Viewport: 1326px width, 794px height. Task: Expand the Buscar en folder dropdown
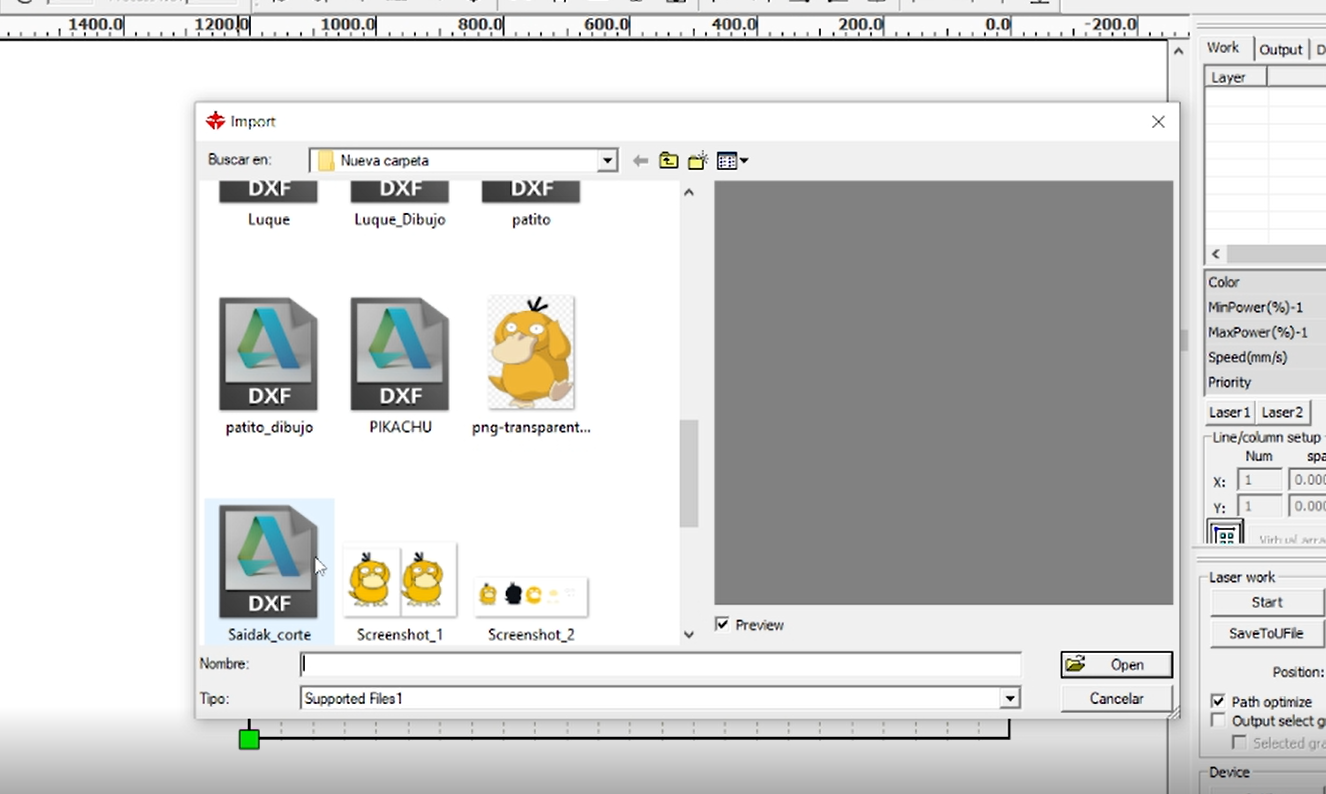pos(607,161)
